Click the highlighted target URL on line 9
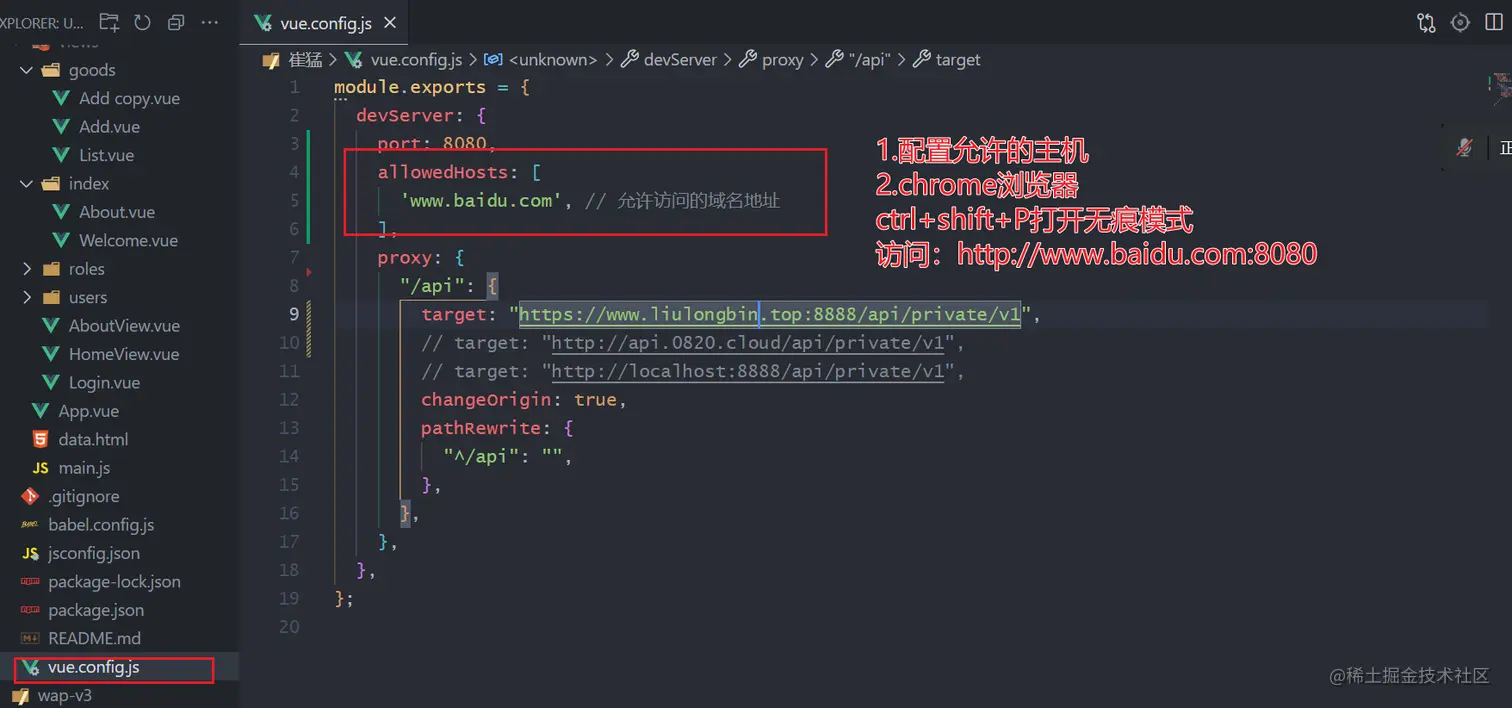 click(770, 314)
